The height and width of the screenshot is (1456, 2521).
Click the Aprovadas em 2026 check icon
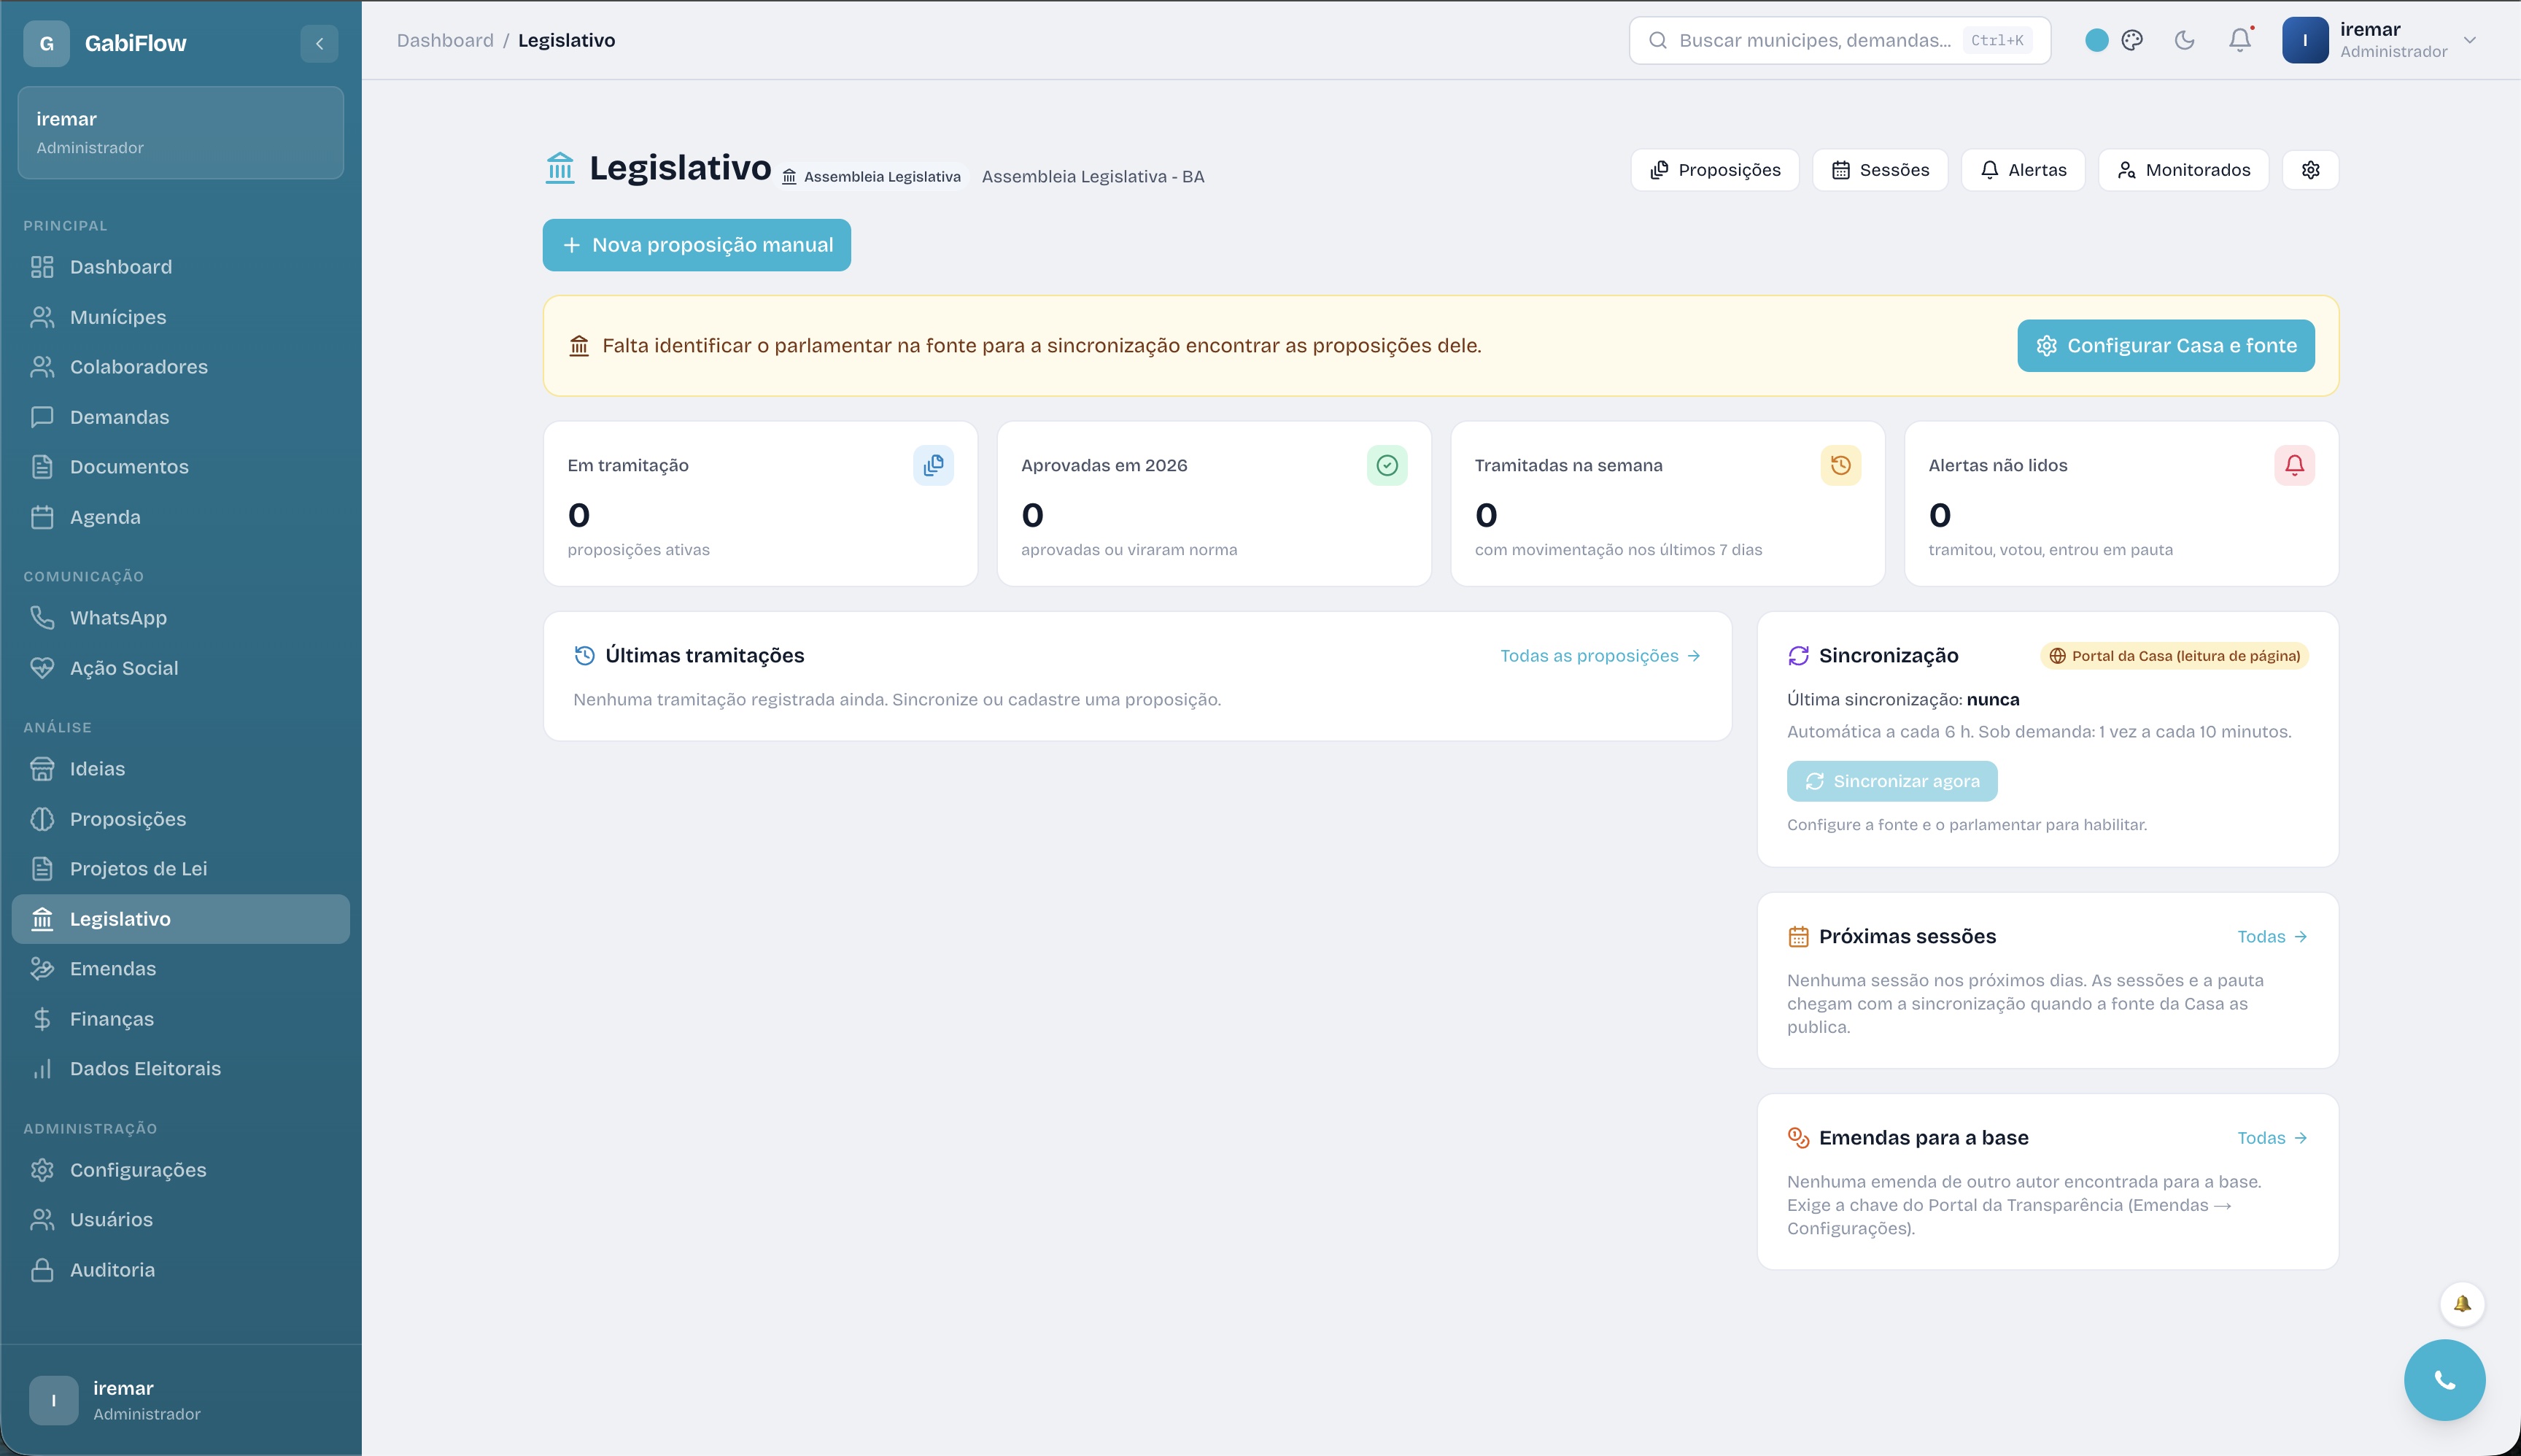point(1387,465)
